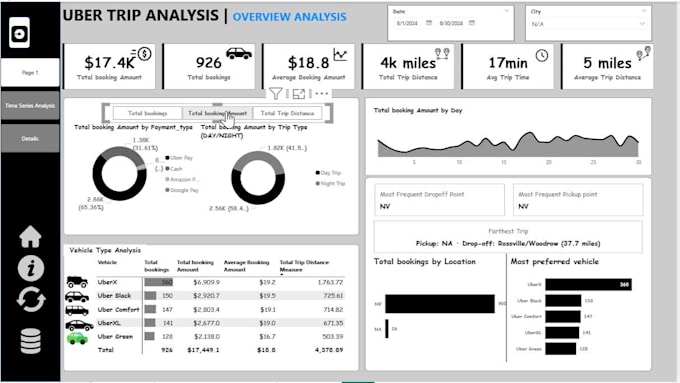Click the Most Frequent Dropoff Point card
This screenshot has width=680, height=383.
pos(439,200)
